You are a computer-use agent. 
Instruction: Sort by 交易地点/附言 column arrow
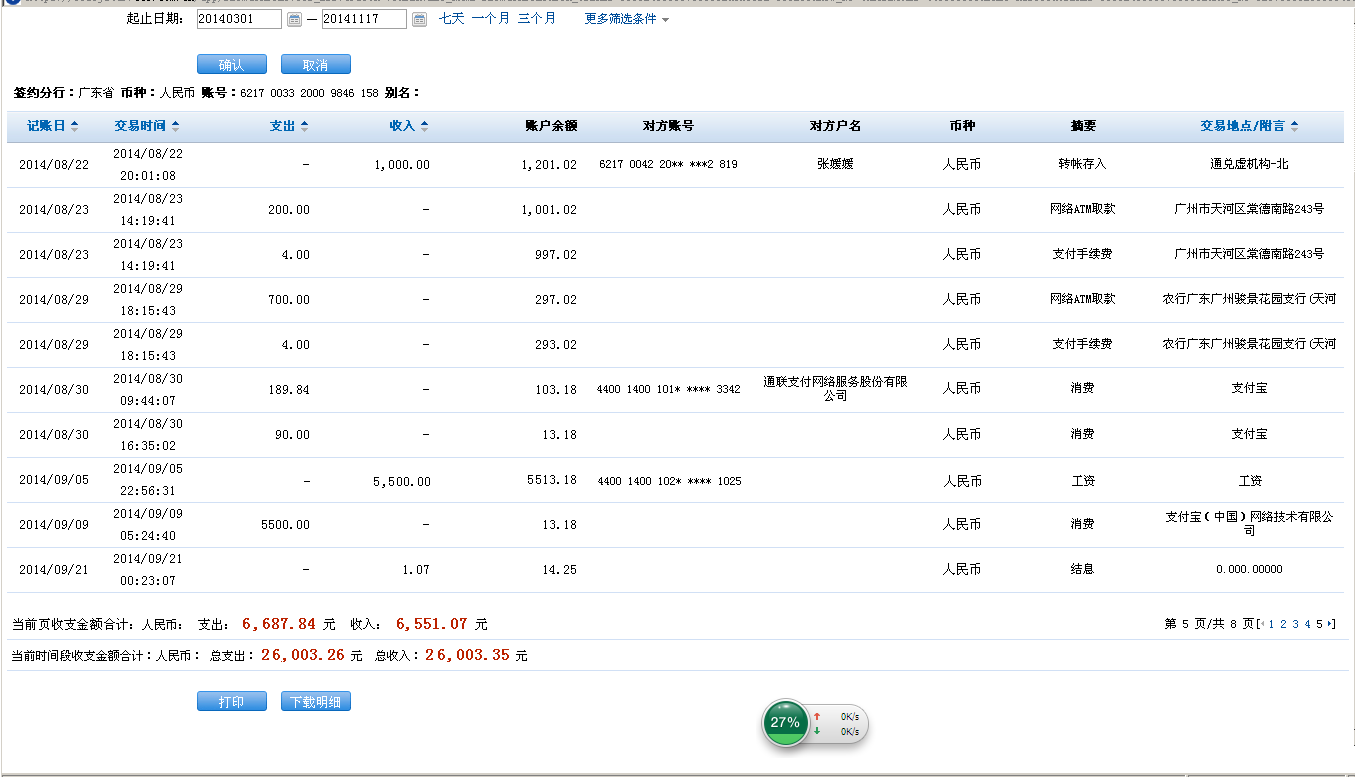(x=1294, y=126)
